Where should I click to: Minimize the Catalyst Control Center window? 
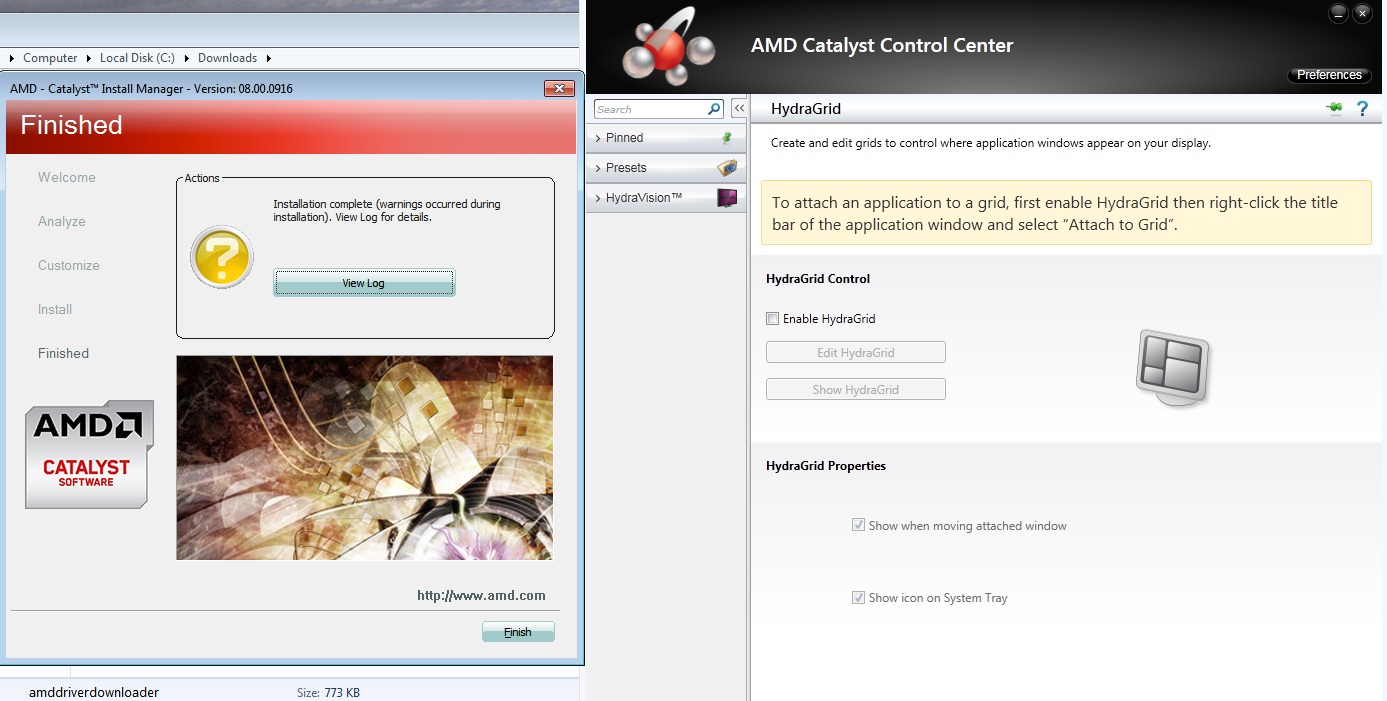(x=1338, y=14)
